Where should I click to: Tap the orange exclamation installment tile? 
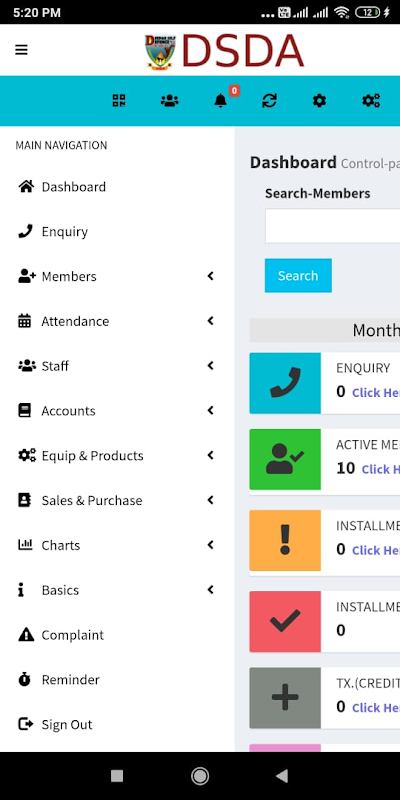(x=285, y=540)
